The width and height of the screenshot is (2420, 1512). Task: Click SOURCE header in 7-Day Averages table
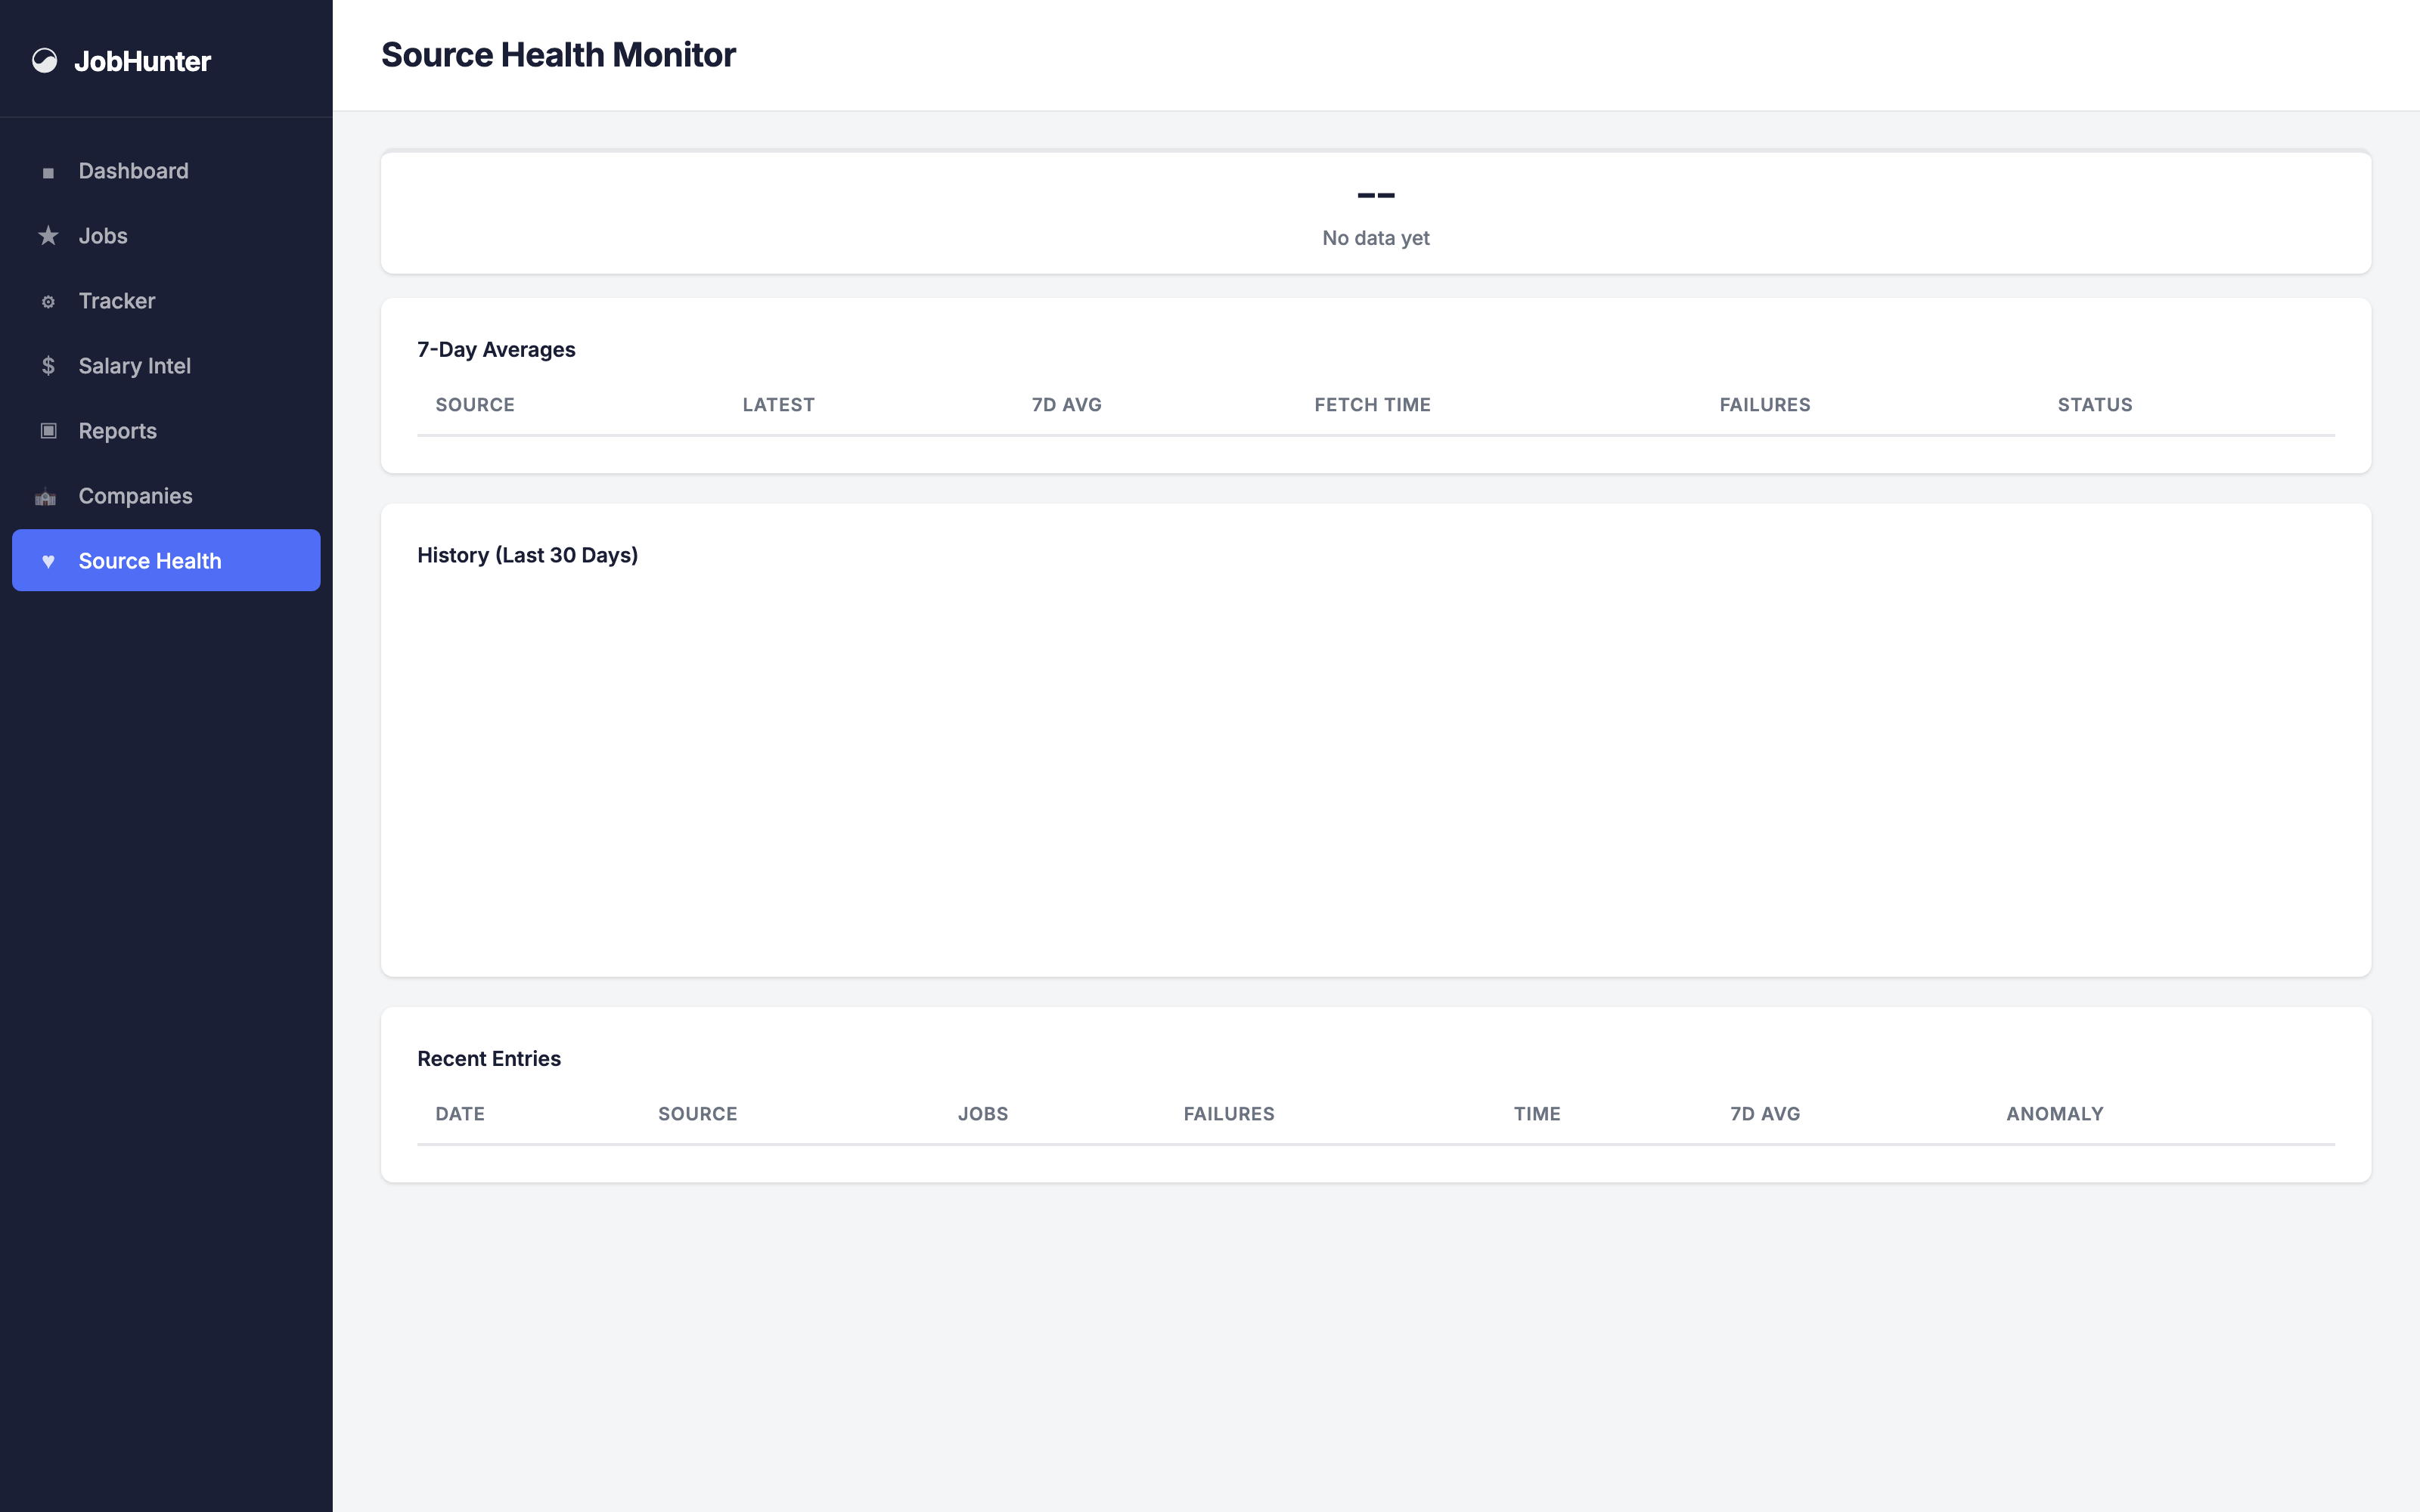(x=475, y=405)
